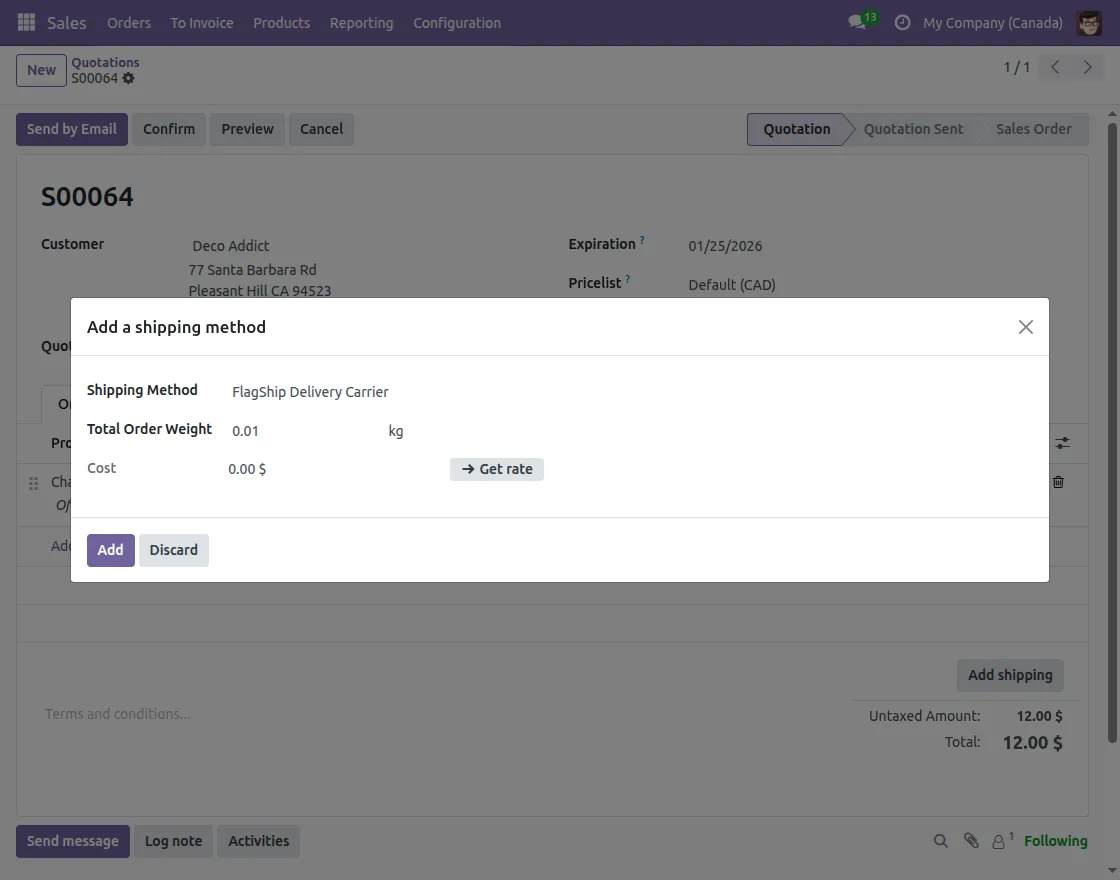Delete the order line using the trash icon
The height and width of the screenshot is (880, 1120).
1058,482
